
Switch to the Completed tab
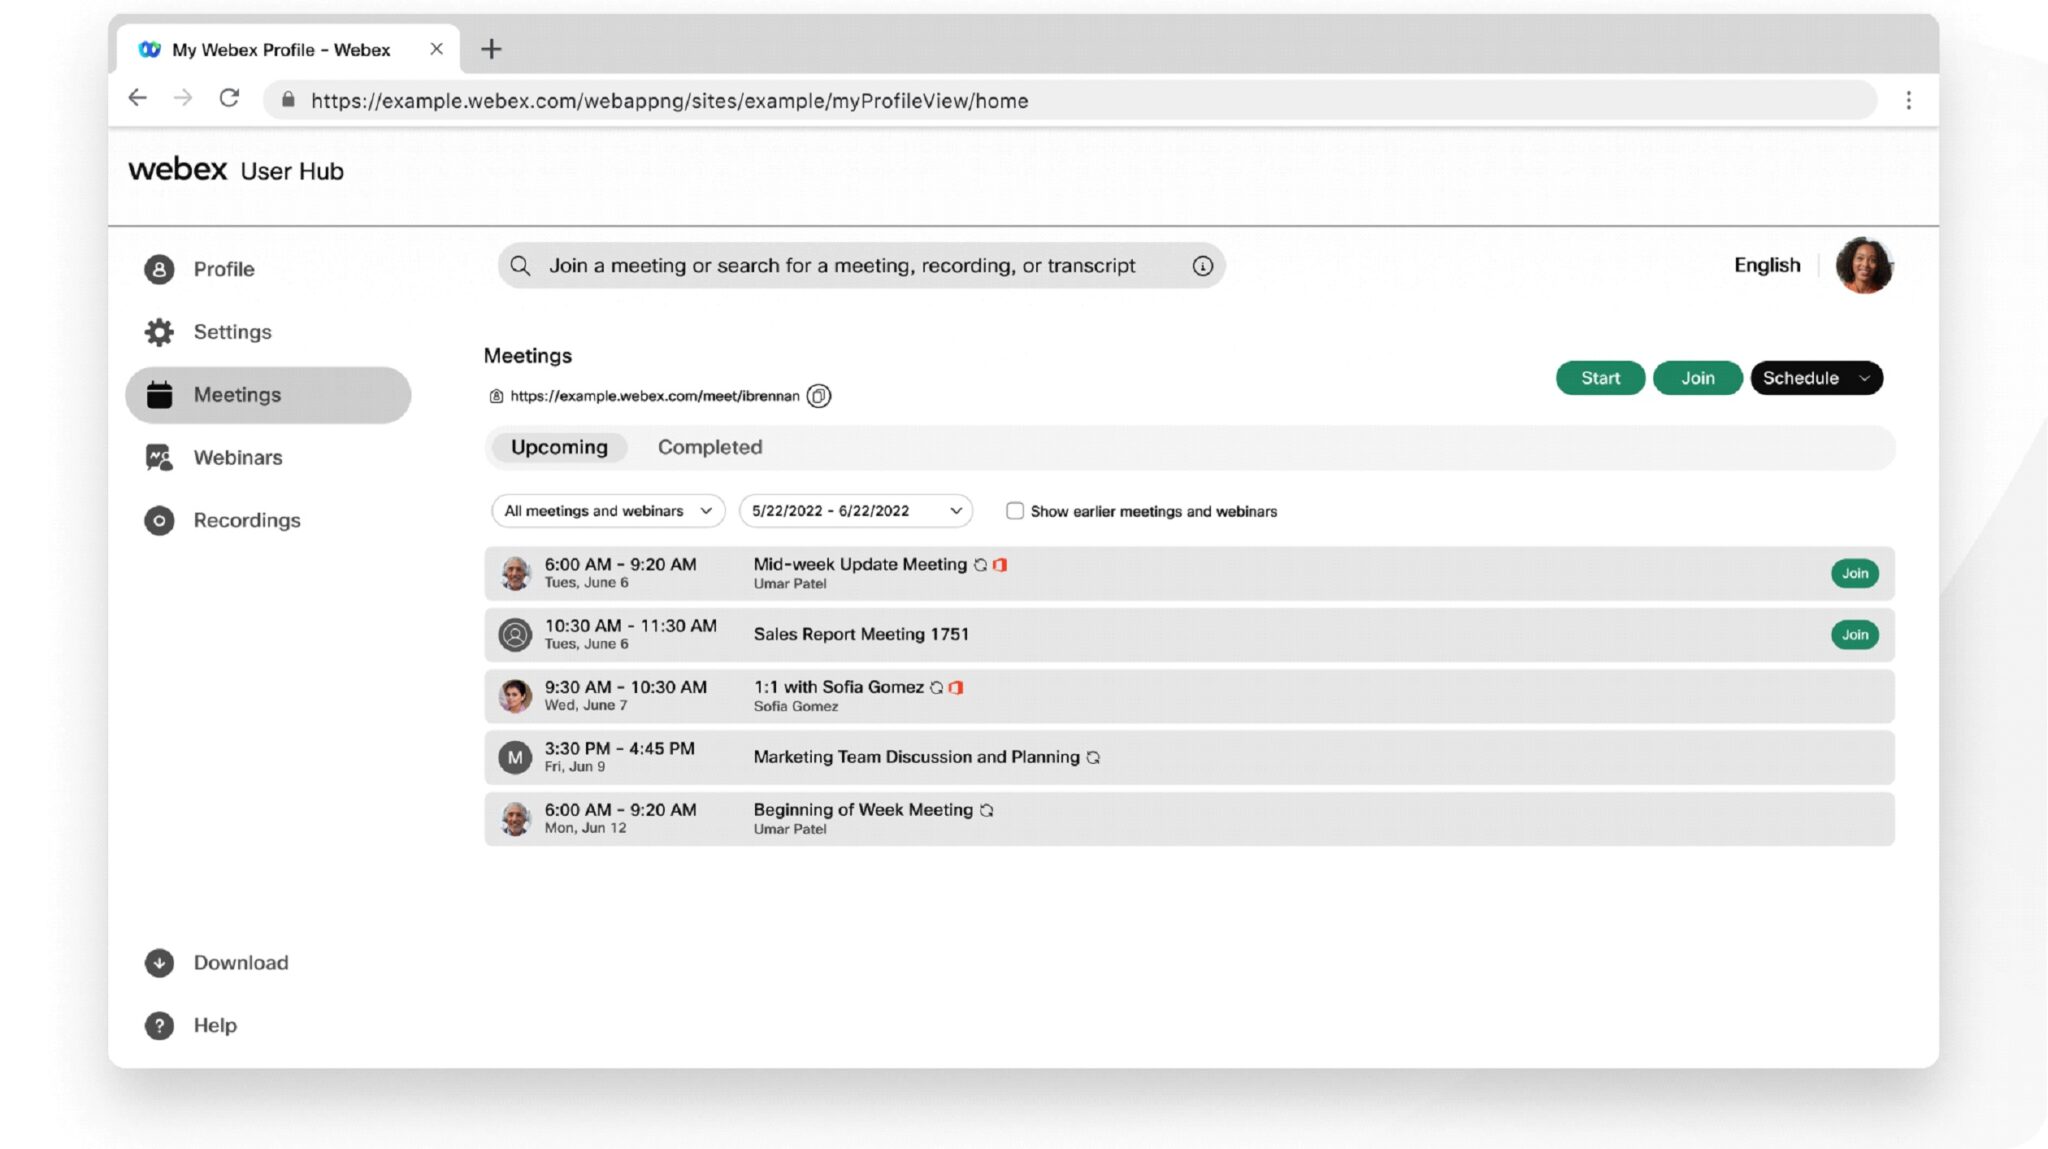[x=710, y=447]
